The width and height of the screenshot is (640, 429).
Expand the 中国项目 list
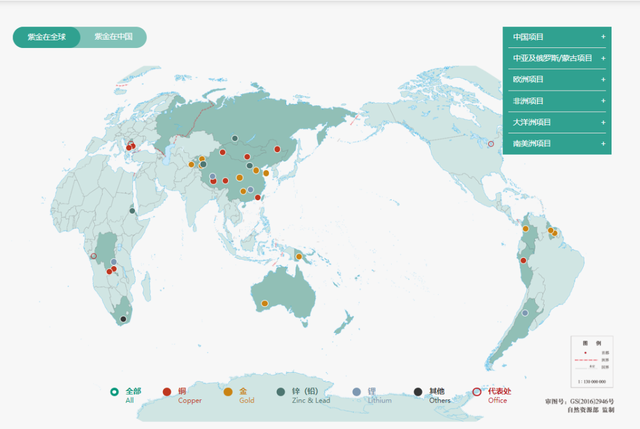pos(557,37)
